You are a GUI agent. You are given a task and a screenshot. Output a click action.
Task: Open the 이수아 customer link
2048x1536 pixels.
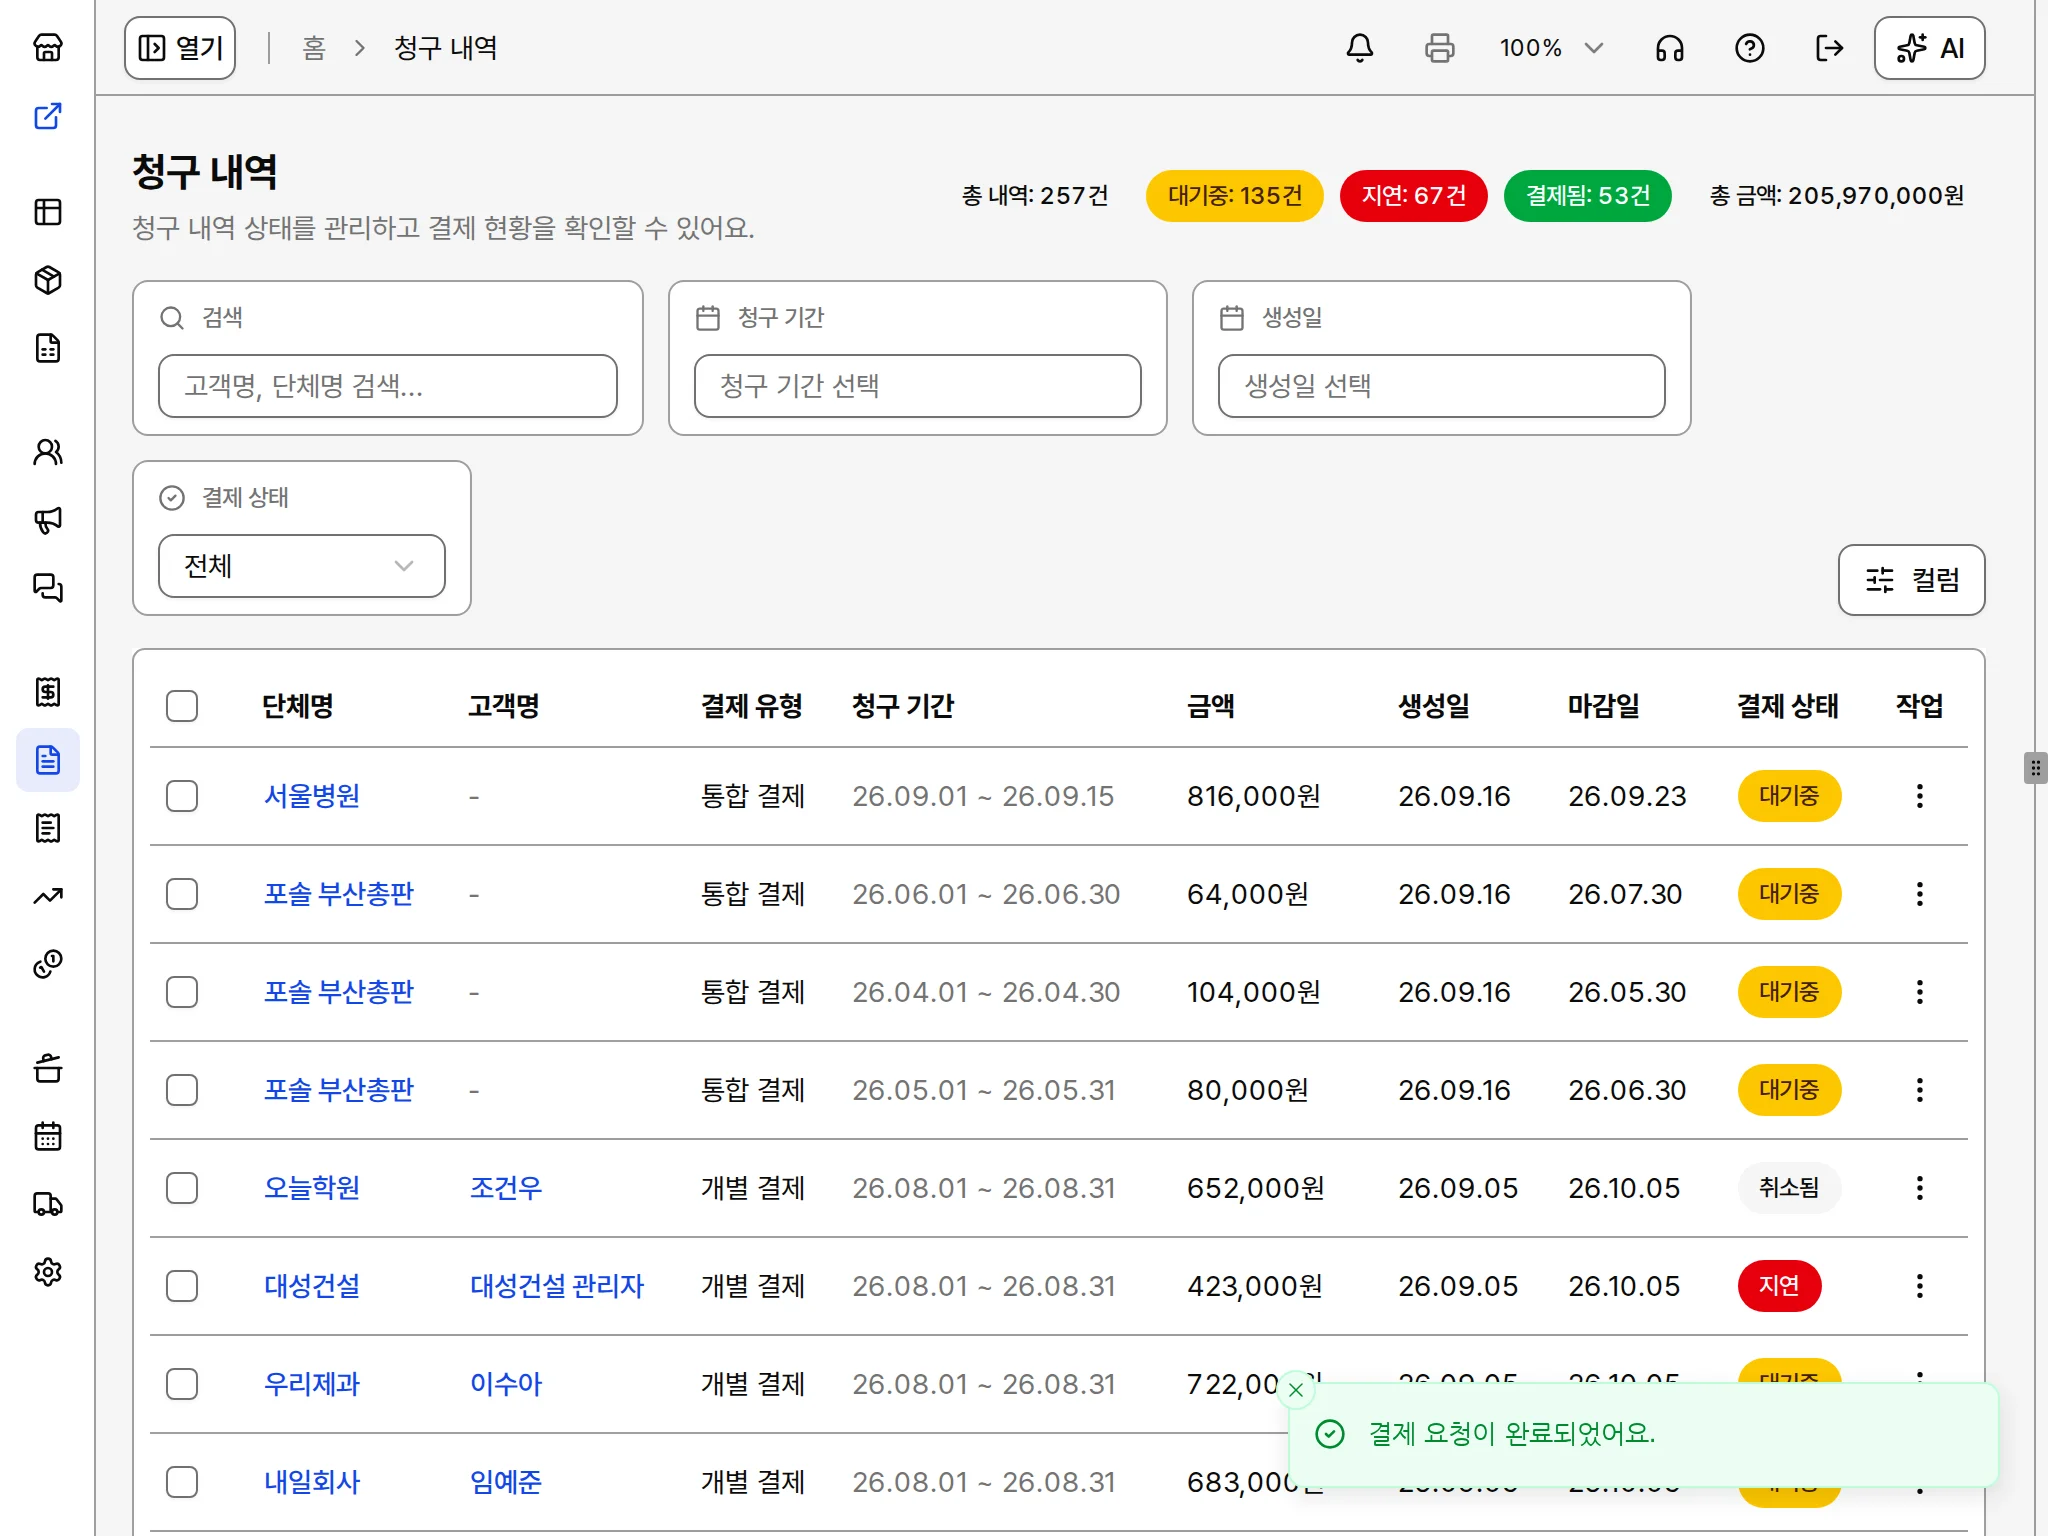[506, 1384]
